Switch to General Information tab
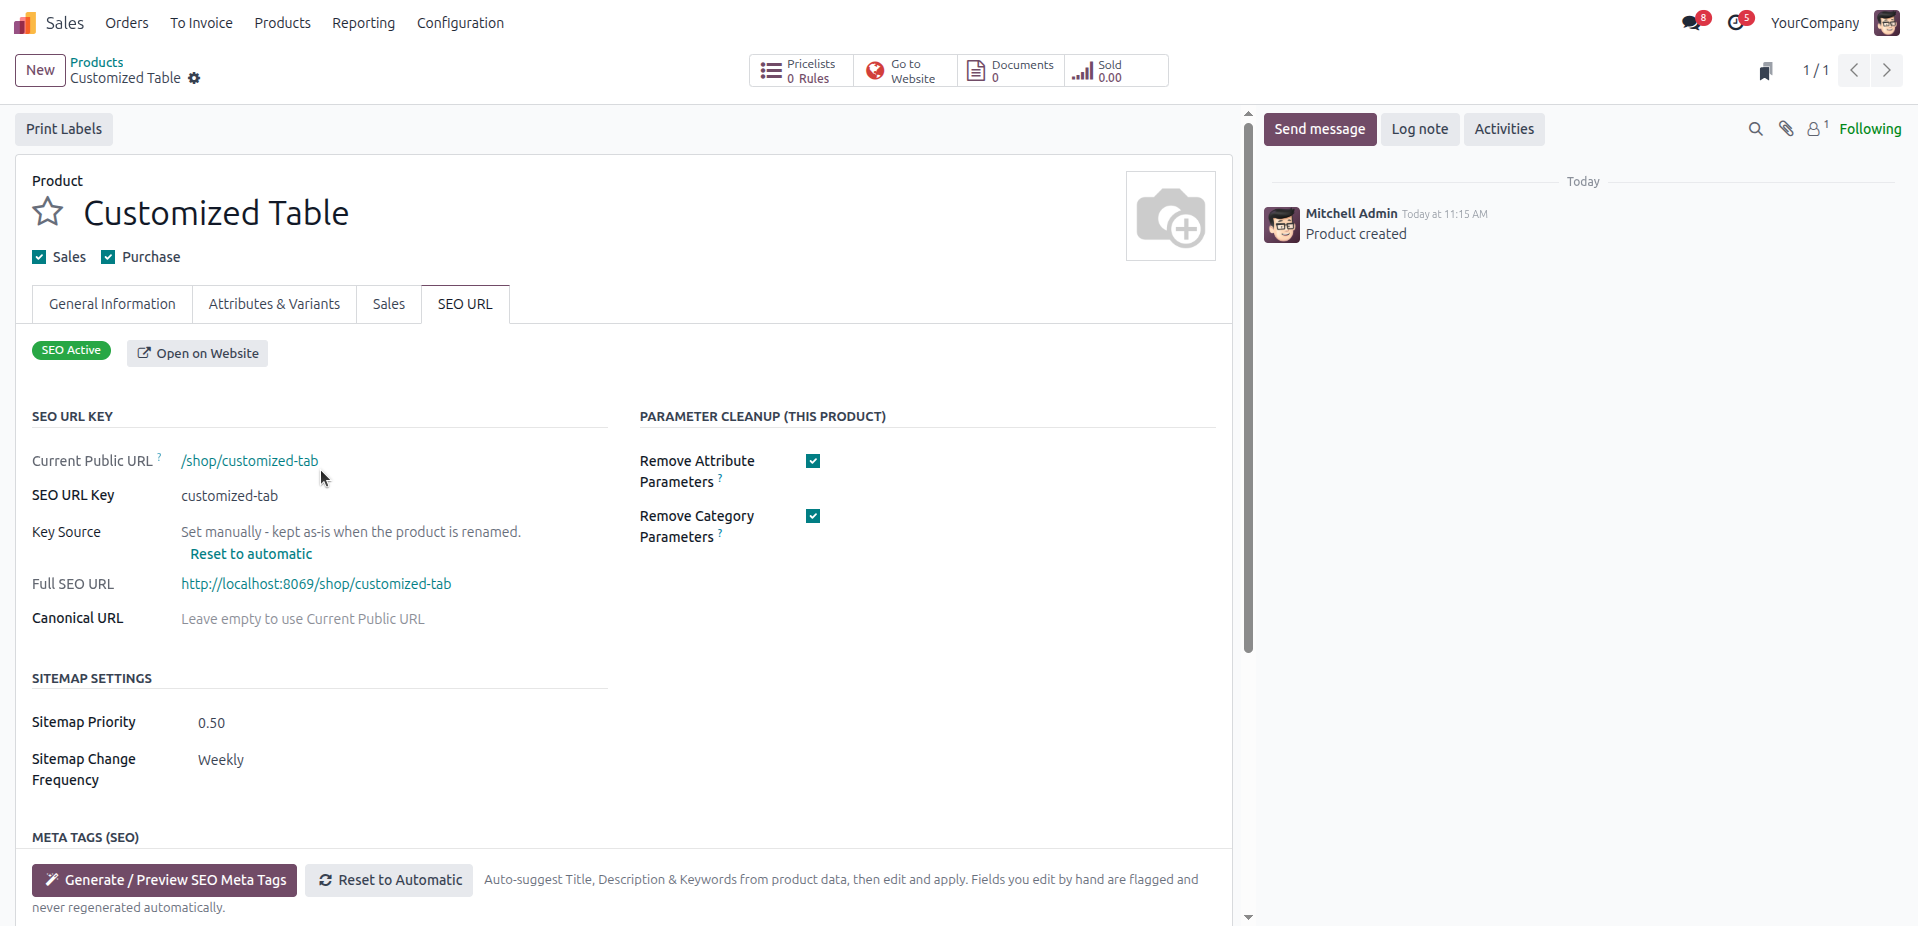Image resolution: width=1918 pixels, height=926 pixels. click(112, 304)
